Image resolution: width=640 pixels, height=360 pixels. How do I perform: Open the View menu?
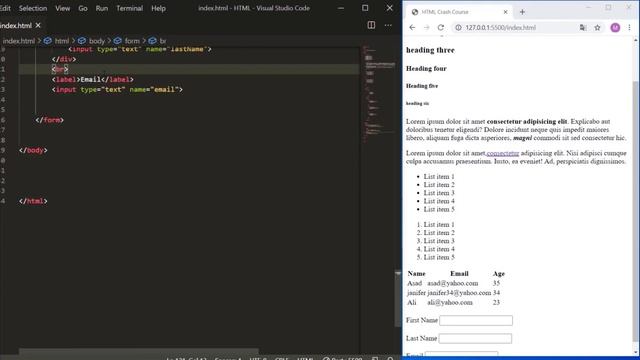point(62,8)
